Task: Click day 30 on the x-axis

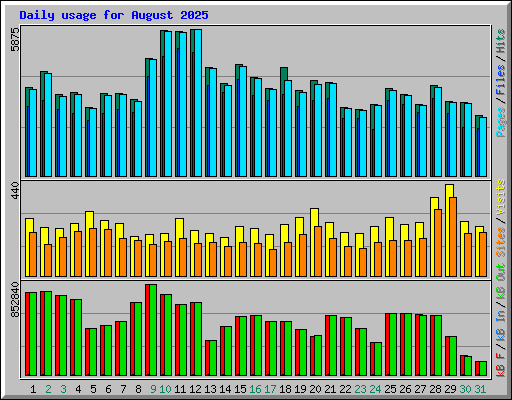Action: click(465, 389)
